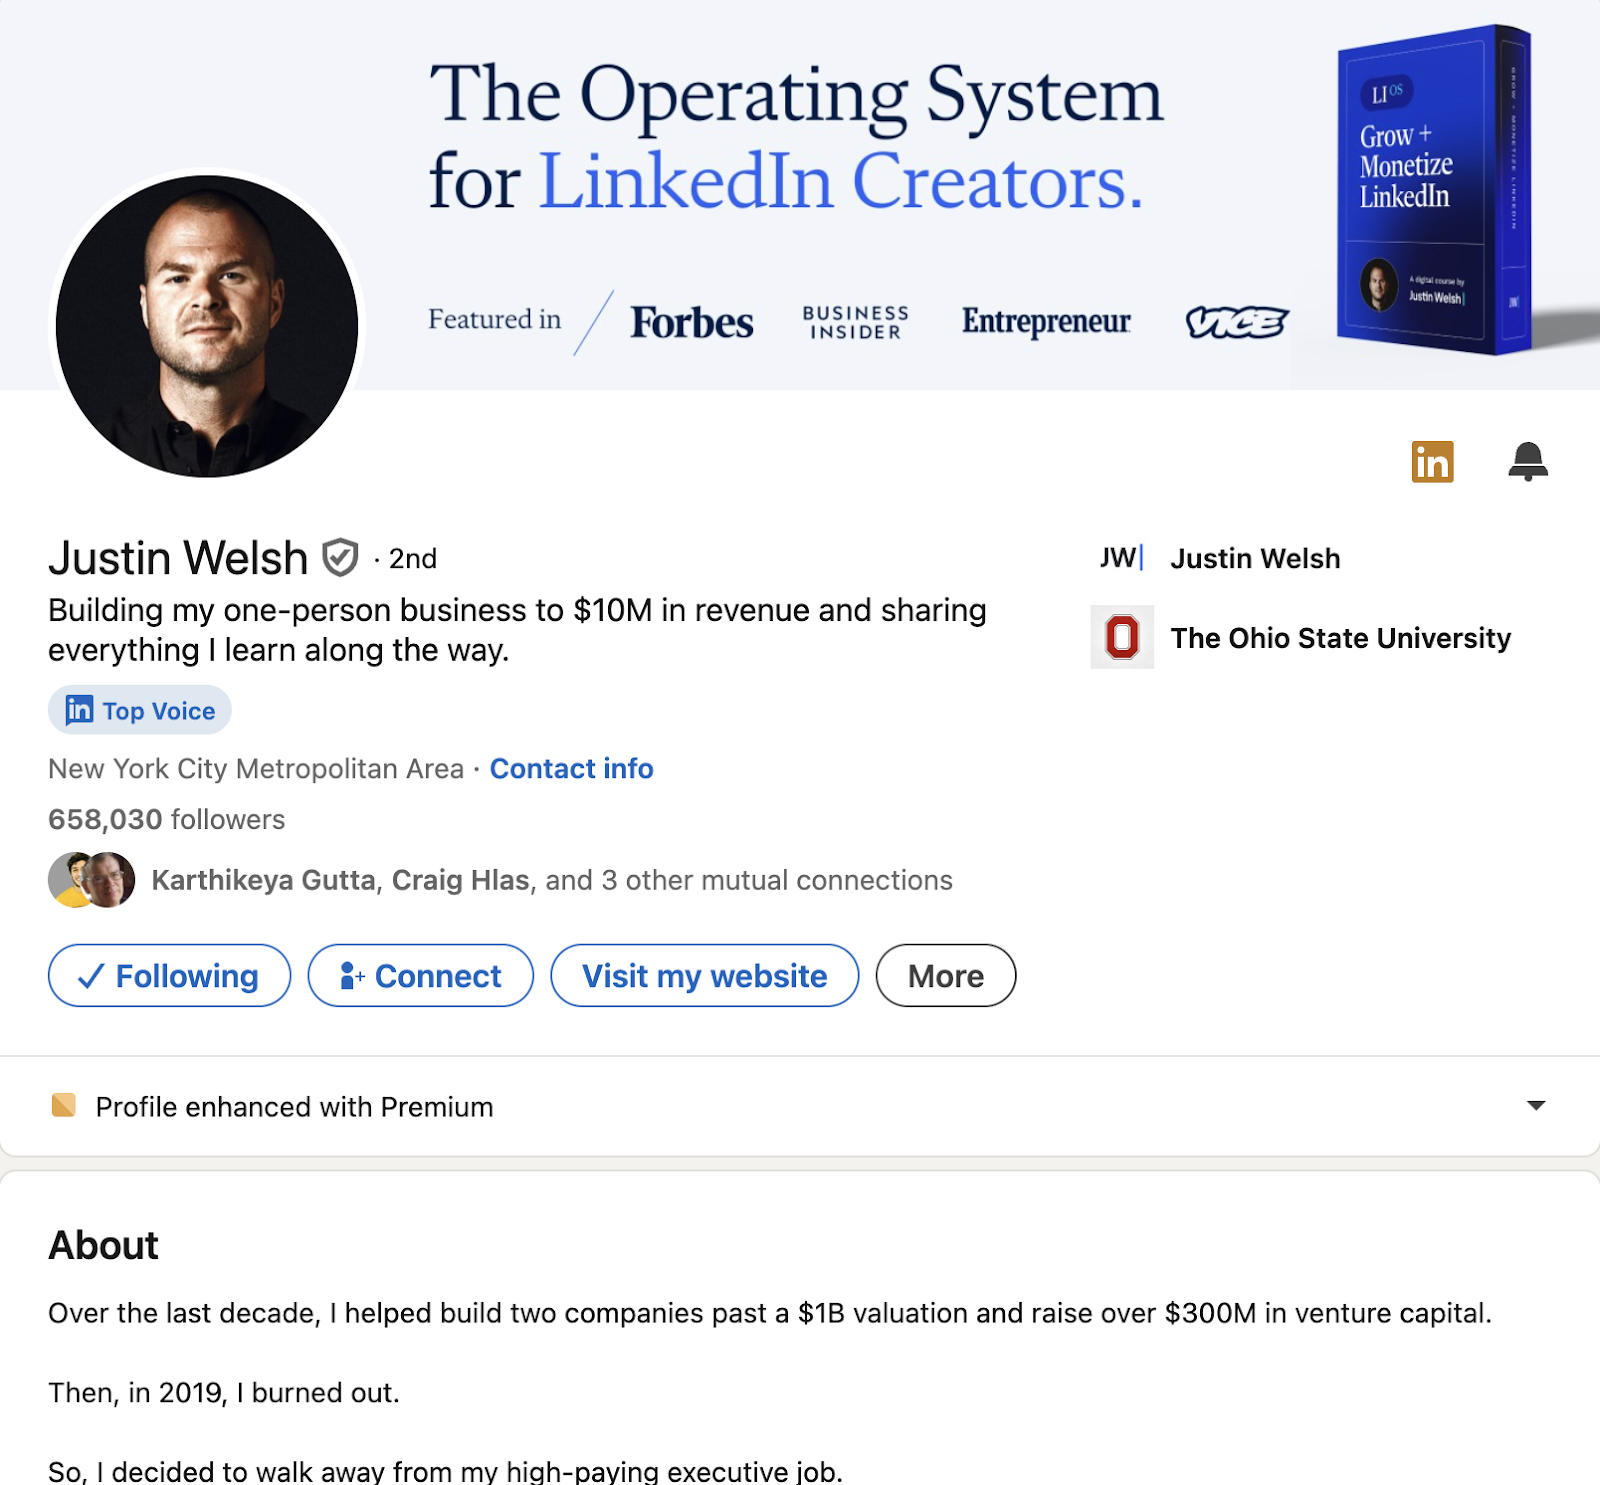
Task: Open The Ohio State University link
Action: pyautogui.click(x=1341, y=638)
